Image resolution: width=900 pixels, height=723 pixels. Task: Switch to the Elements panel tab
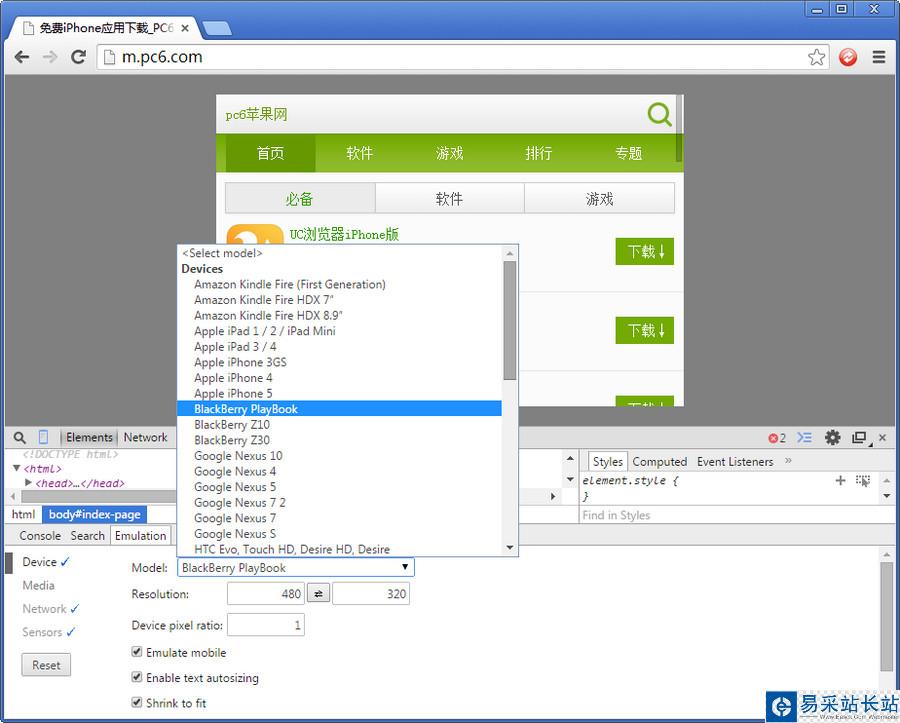(89, 437)
